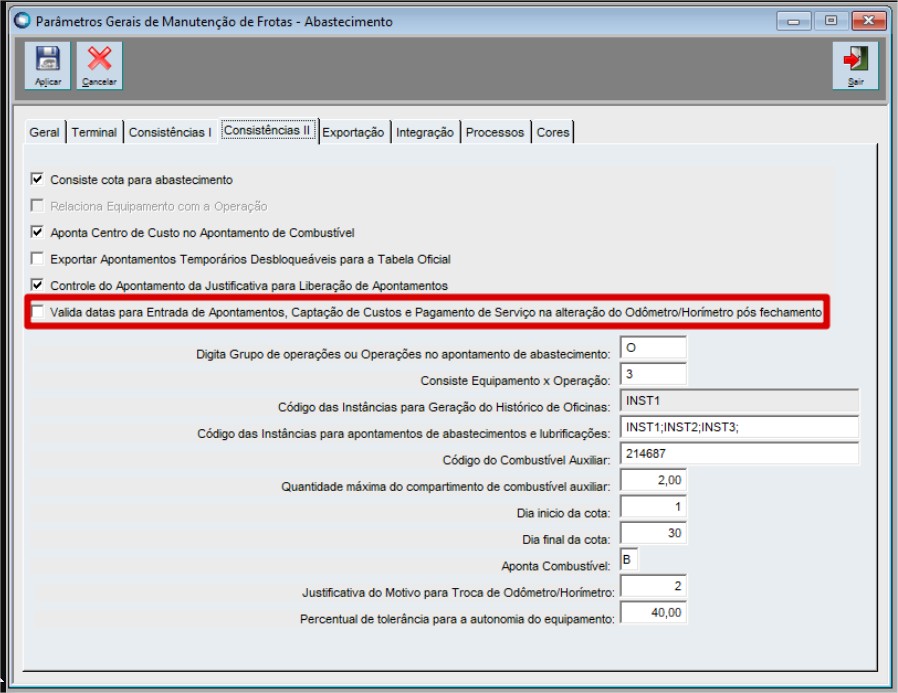Click the label Aponta Combustível:
Viewport: 898px width, 693px height.
tap(556, 566)
